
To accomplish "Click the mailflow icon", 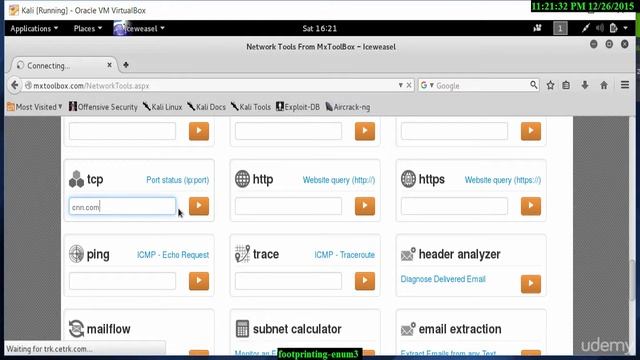I will (76, 329).
